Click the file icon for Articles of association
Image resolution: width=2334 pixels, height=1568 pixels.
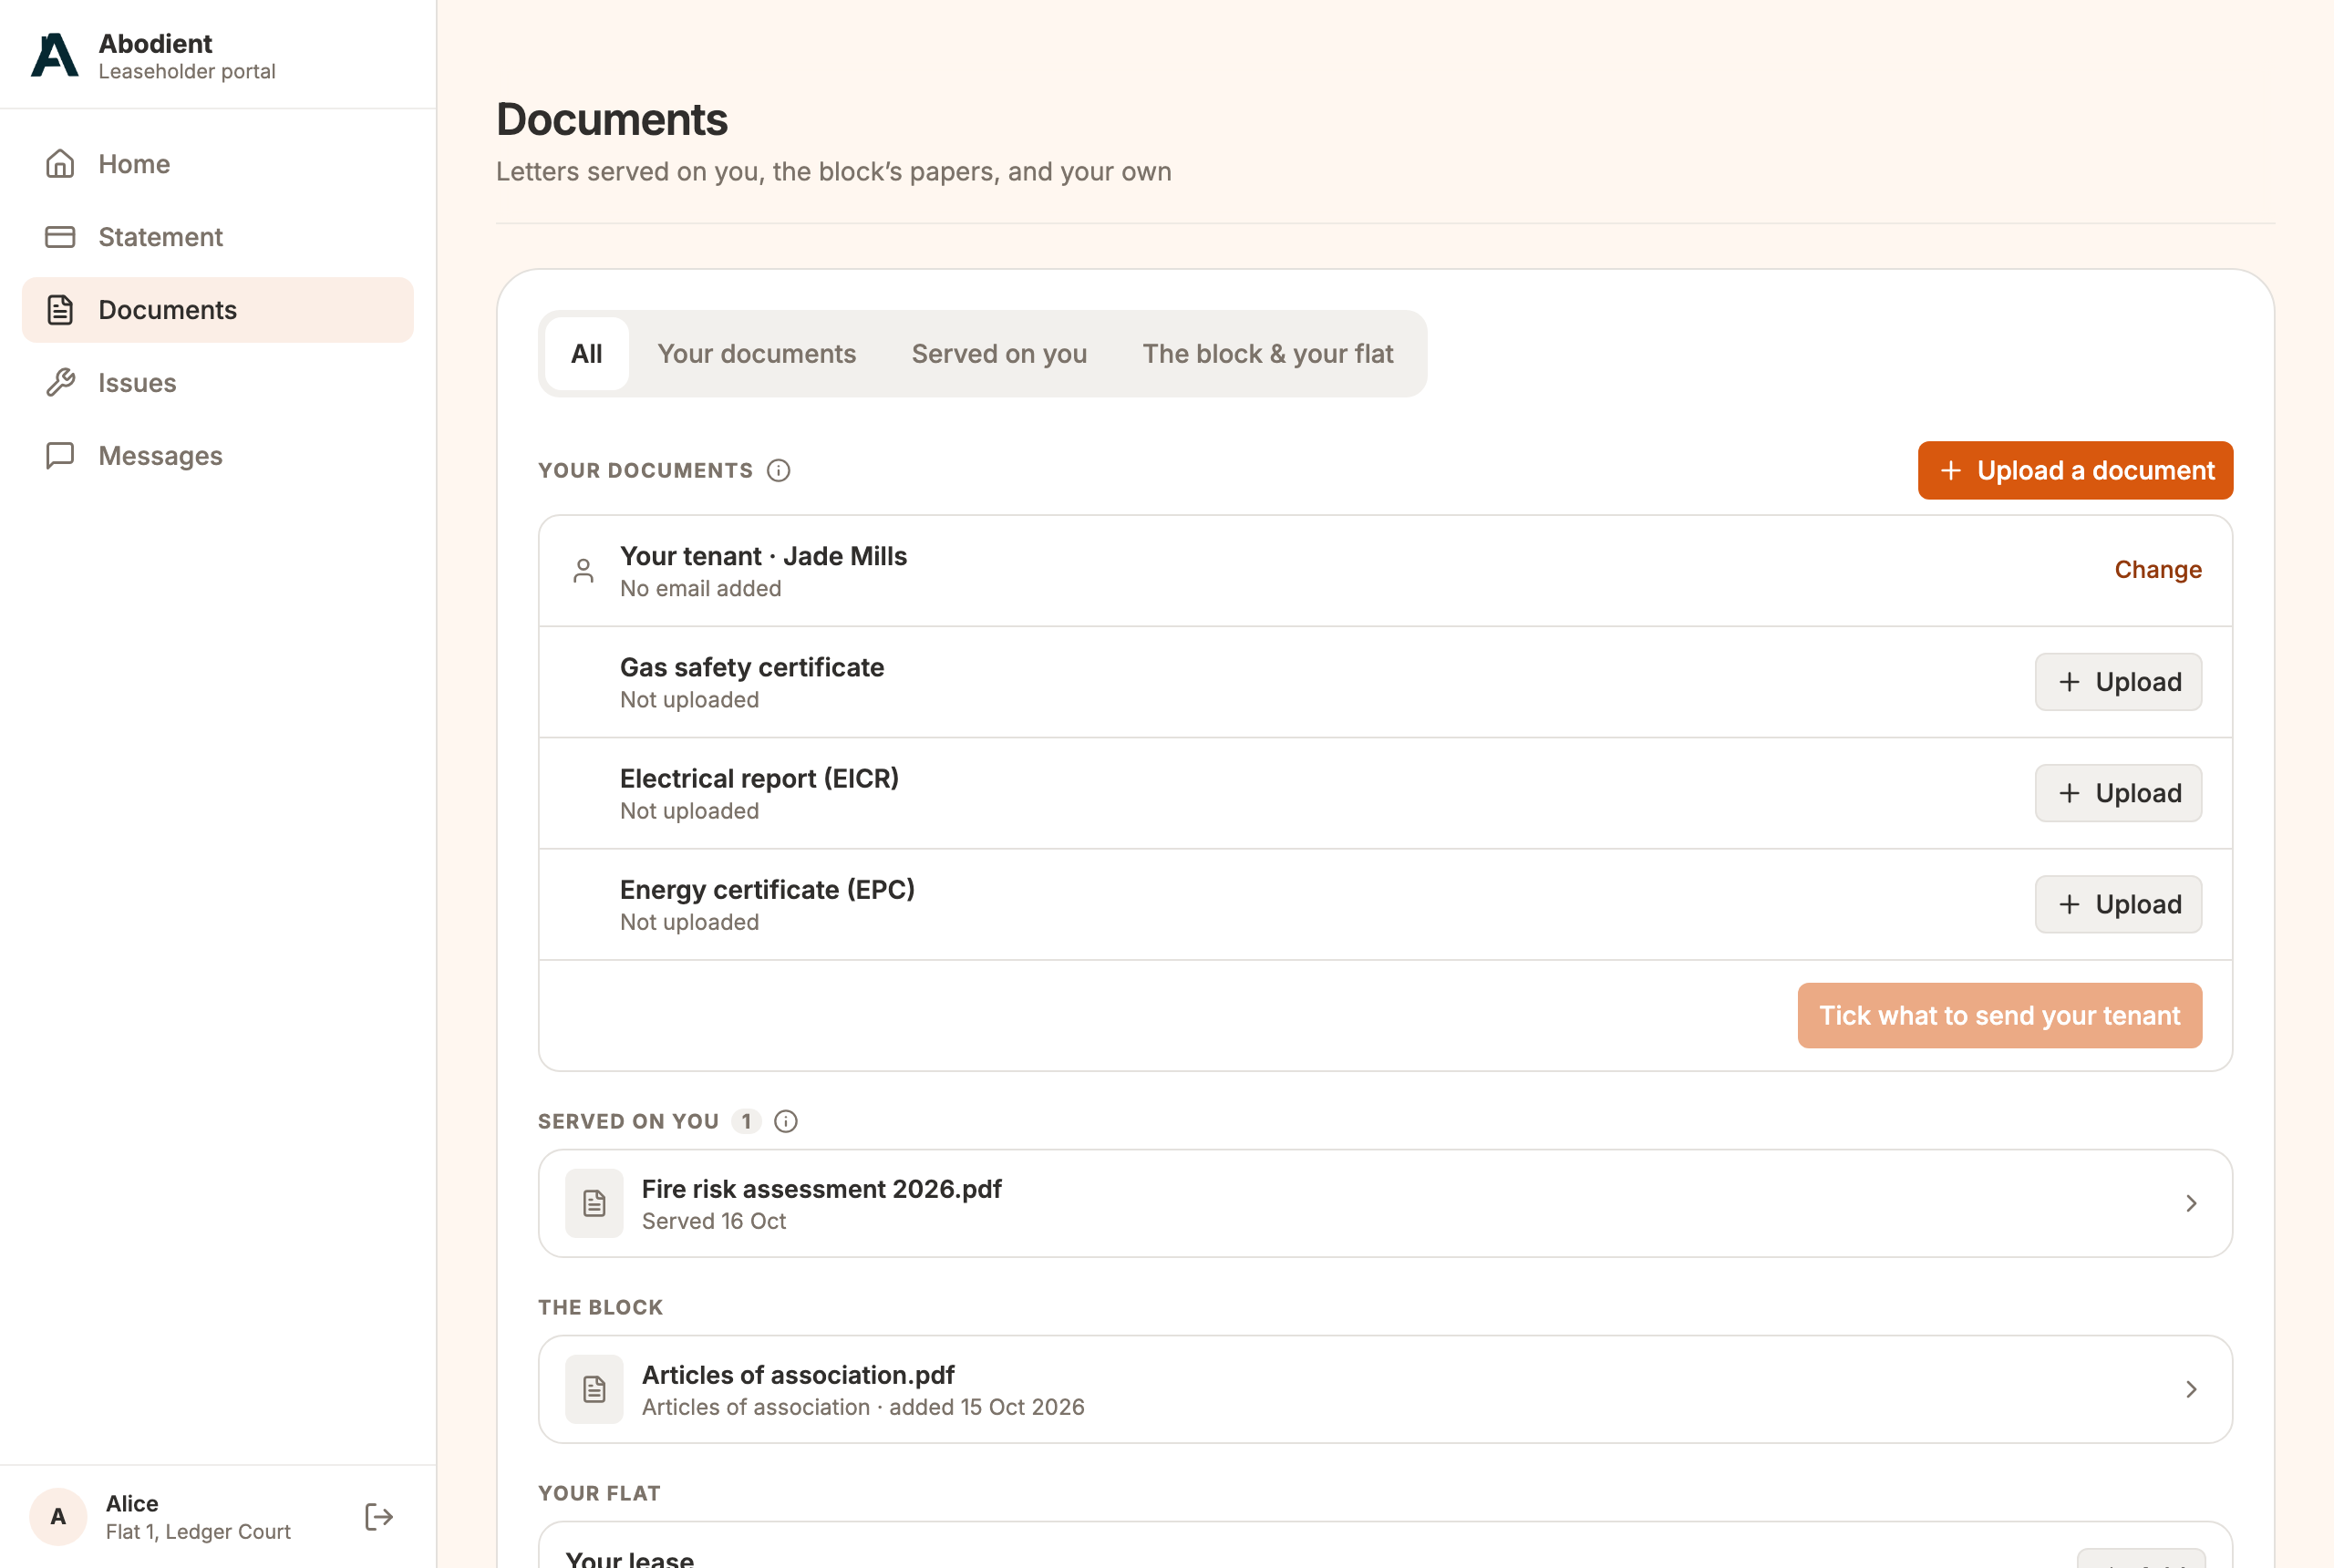click(x=594, y=1389)
